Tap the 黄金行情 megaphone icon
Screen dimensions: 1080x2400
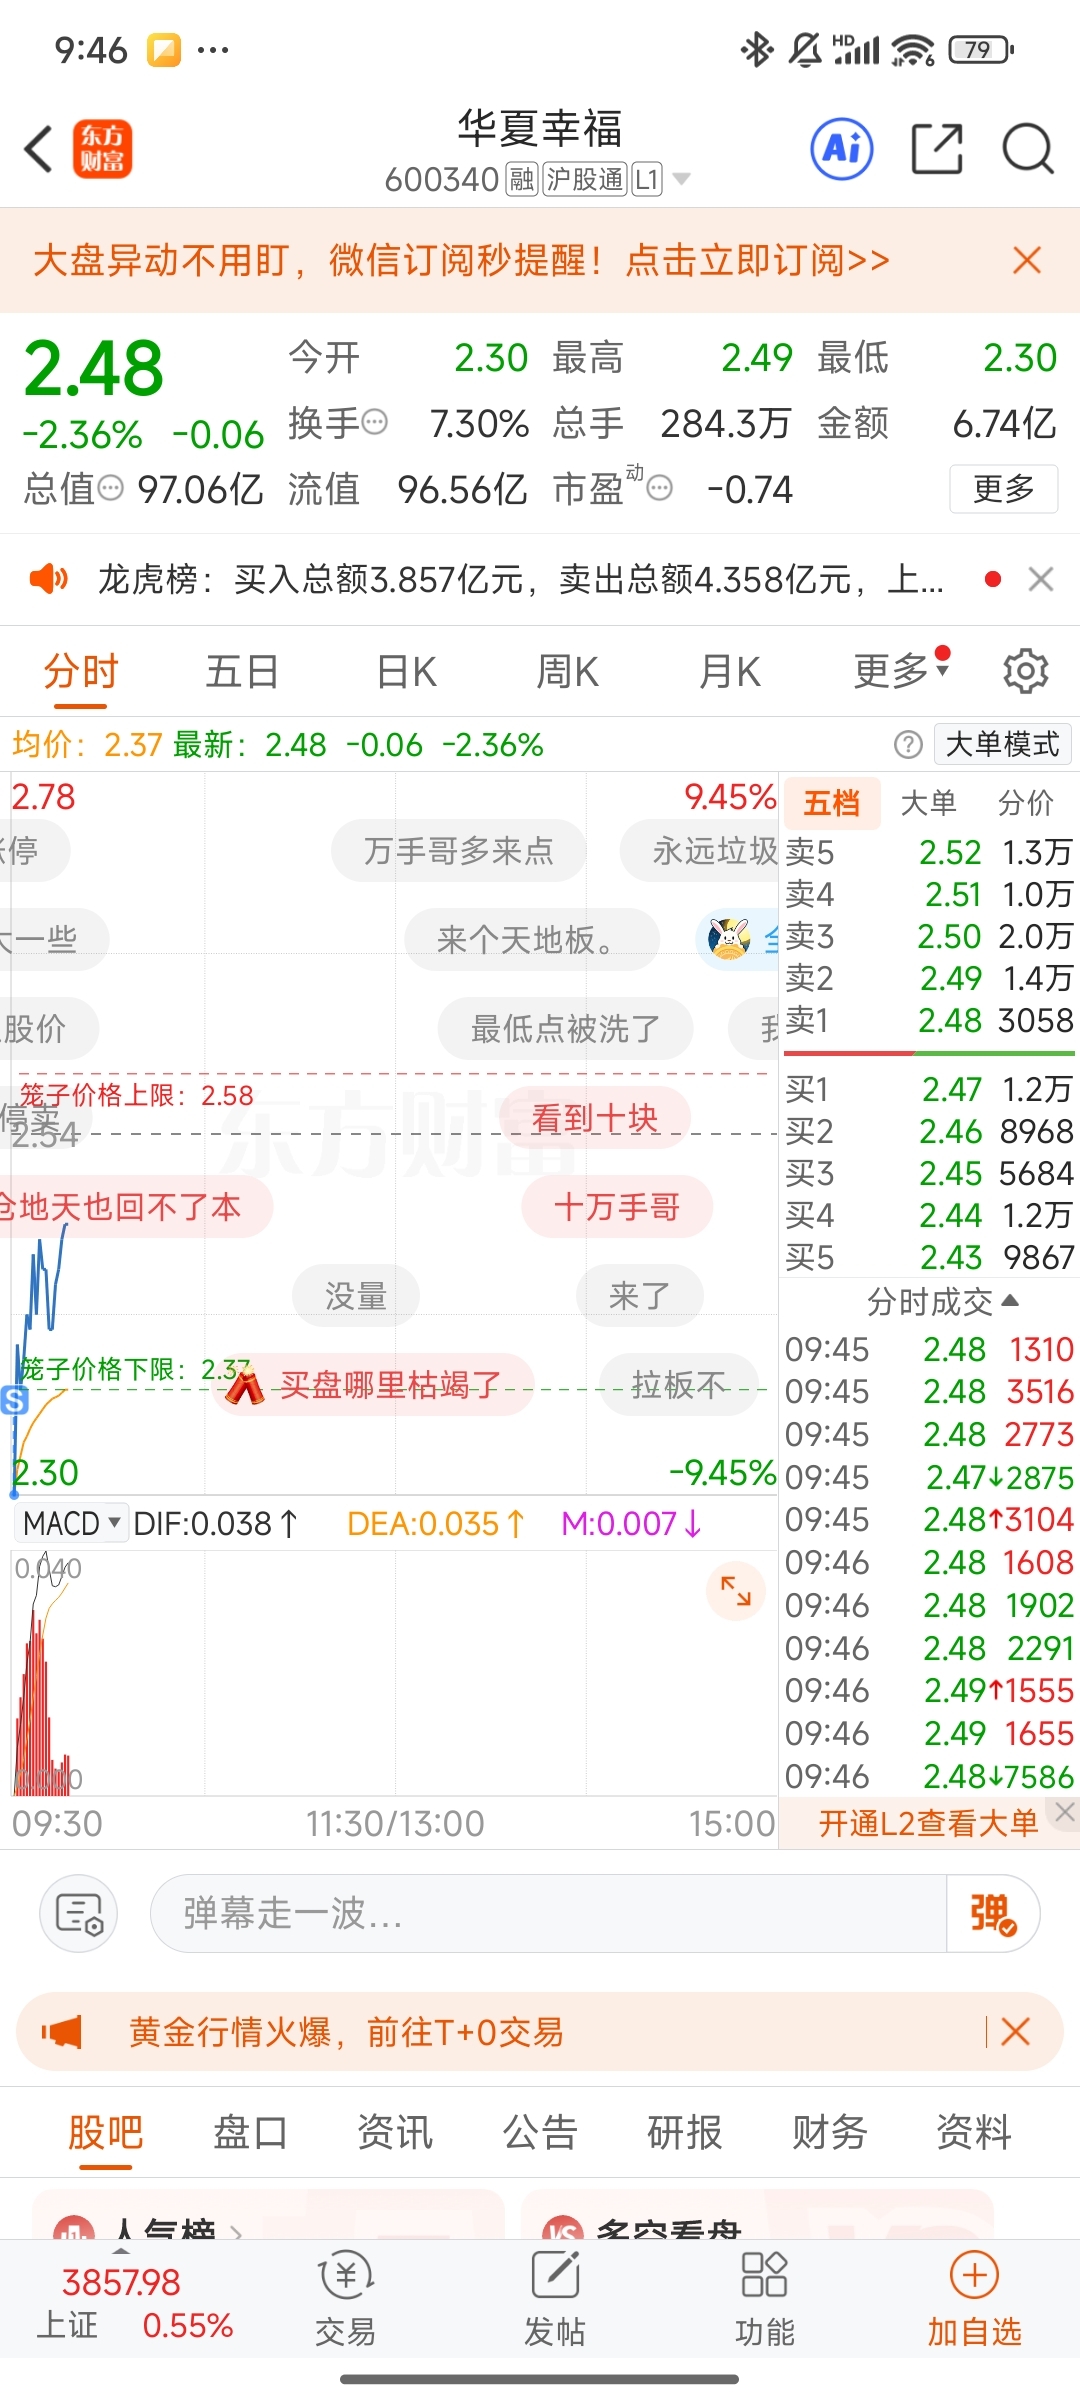click(x=62, y=2031)
